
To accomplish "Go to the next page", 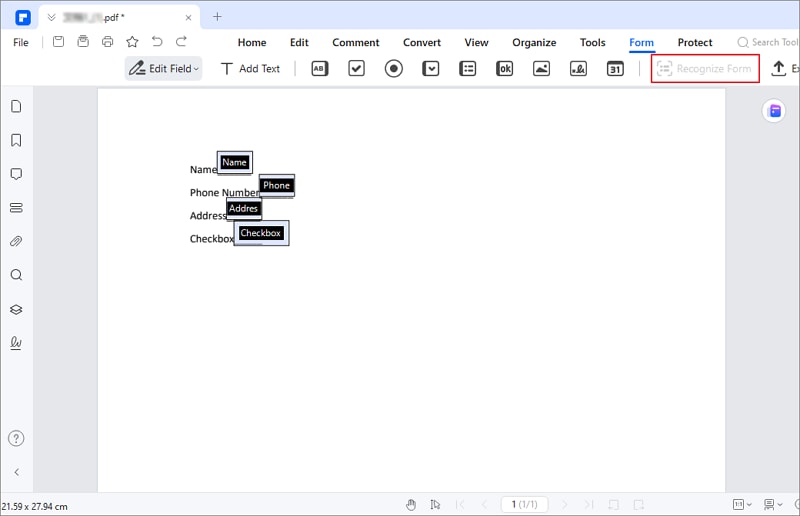I will point(564,505).
